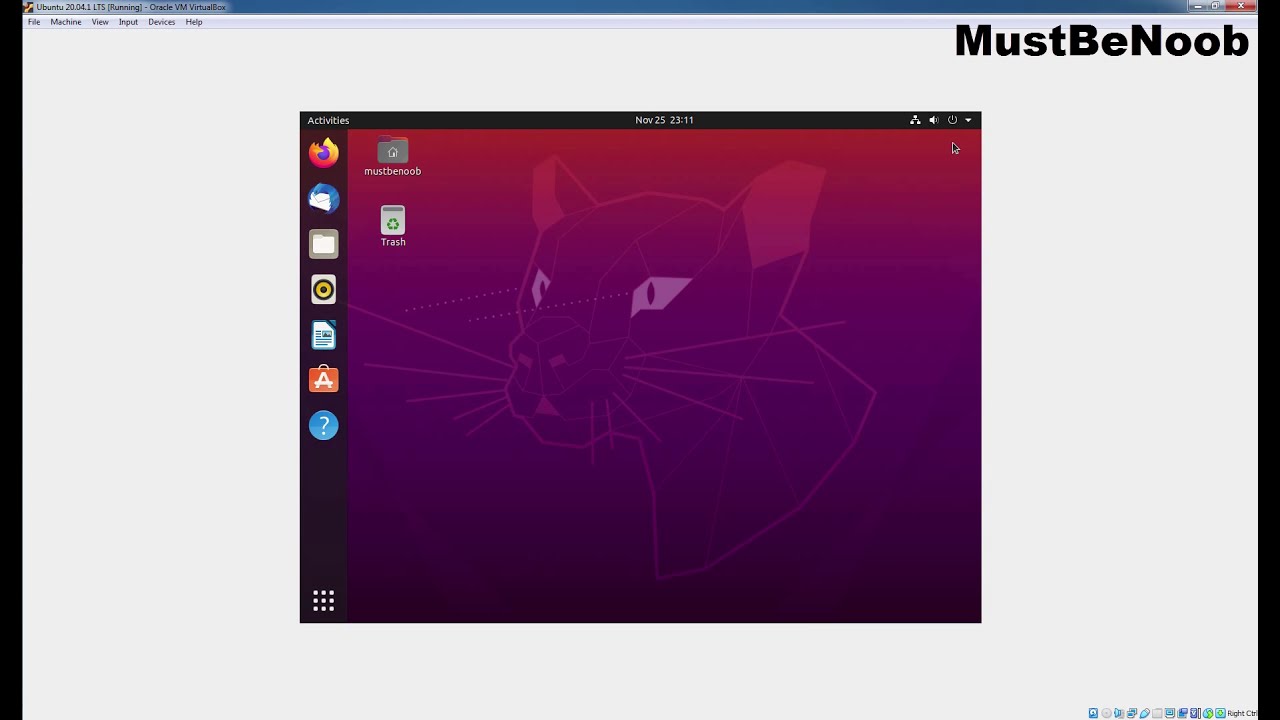This screenshot has width=1280, height=720.
Task: Open the VirtualBox Machine menu
Action: point(66,22)
